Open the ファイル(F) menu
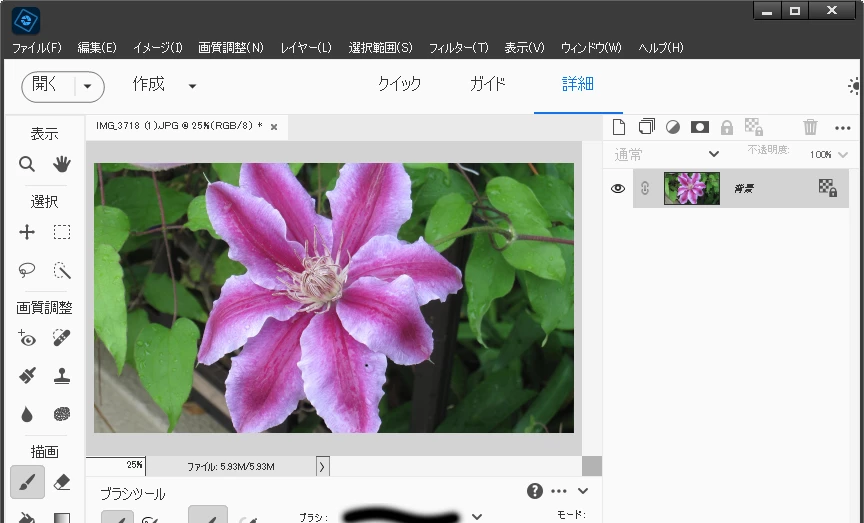 point(37,48)
